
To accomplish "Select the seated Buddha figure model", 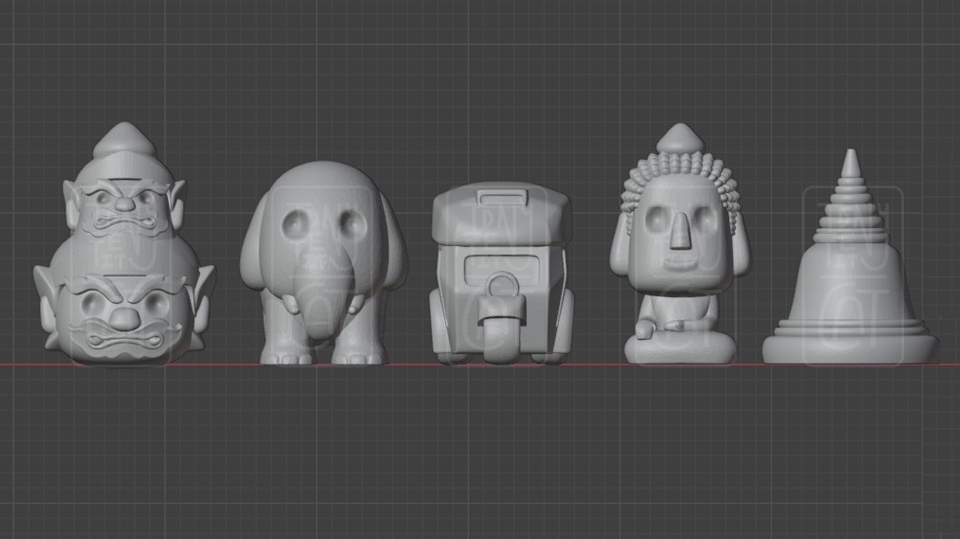I will [x=680, y=244].
